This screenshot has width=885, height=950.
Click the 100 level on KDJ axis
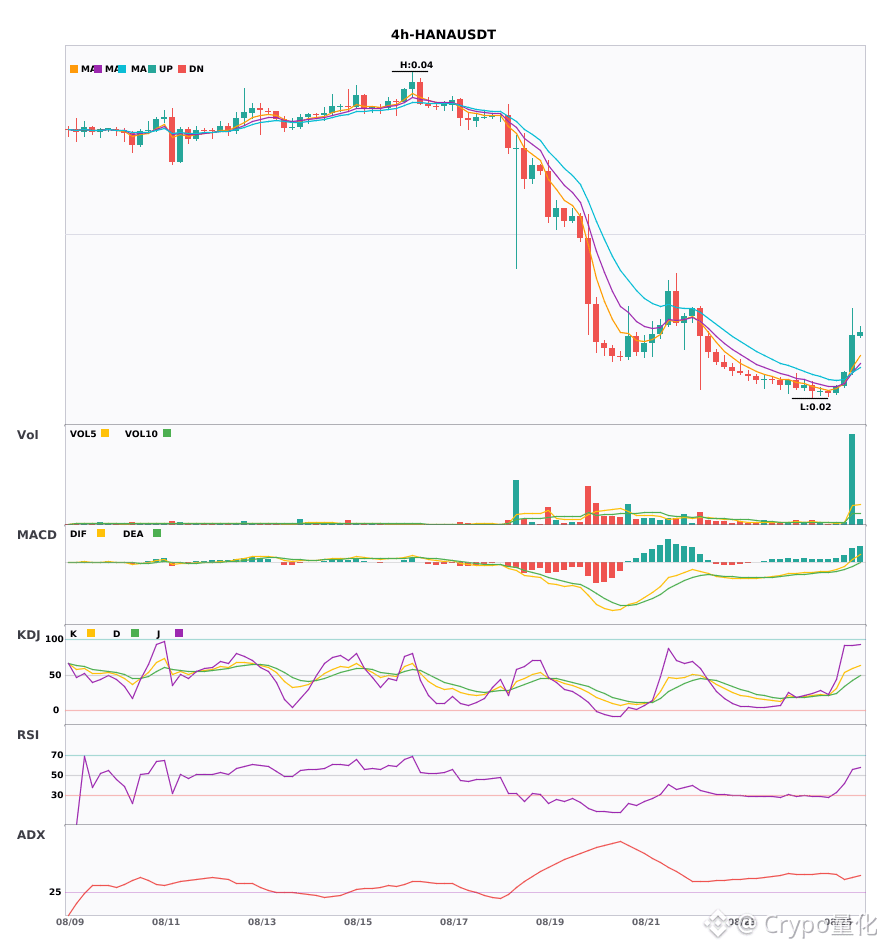point(54,639)
